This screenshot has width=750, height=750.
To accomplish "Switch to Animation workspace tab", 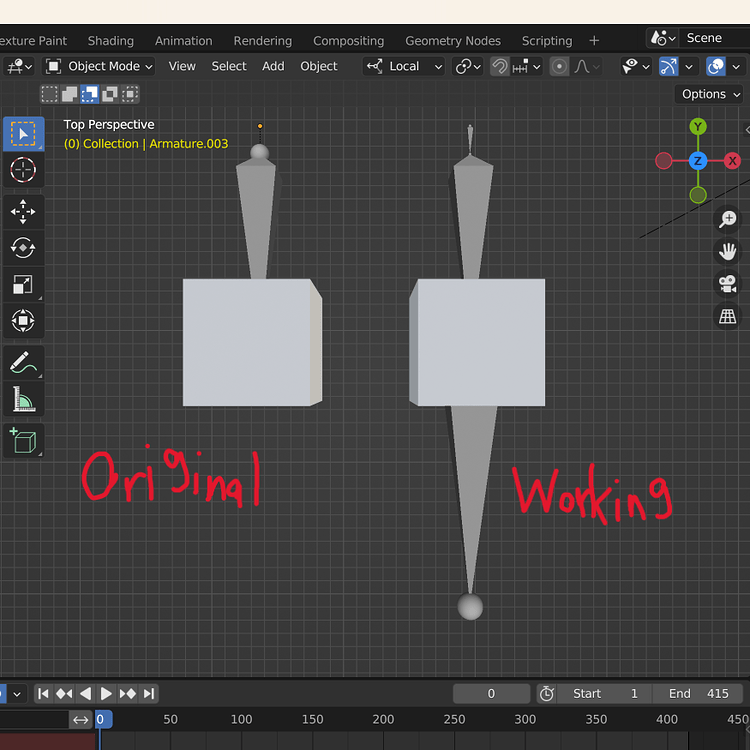I will [184, 41].
